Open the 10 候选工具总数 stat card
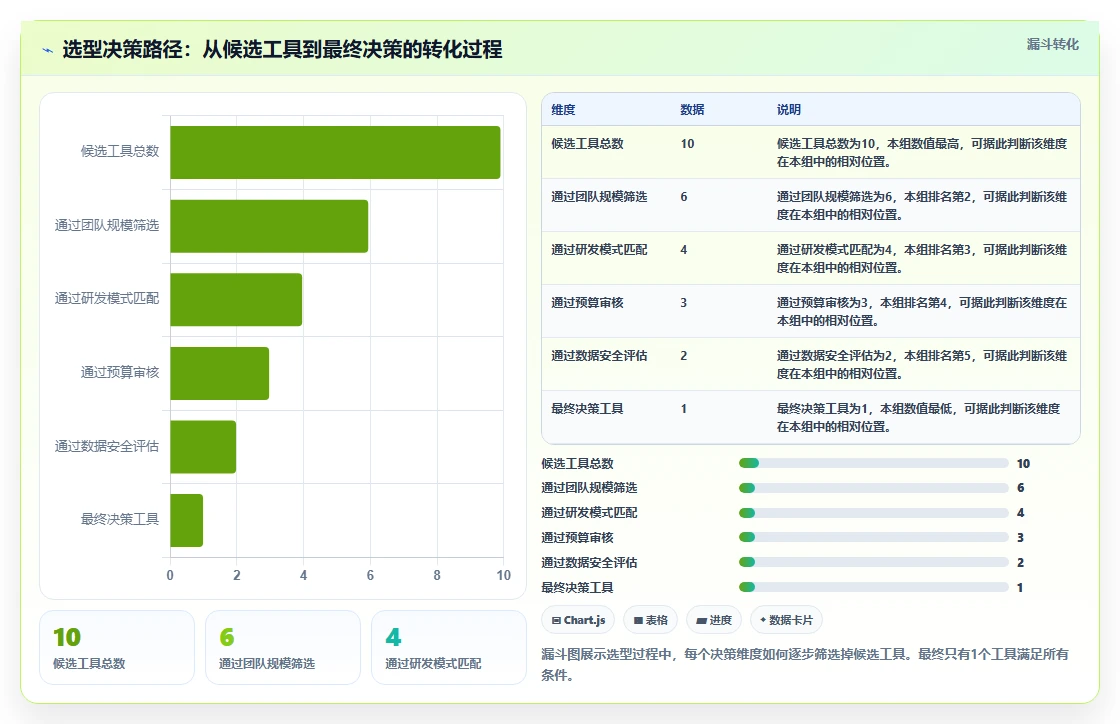The height and width of the screenshot is (724, 1120). pyautogui.click(x=117, y=648)
